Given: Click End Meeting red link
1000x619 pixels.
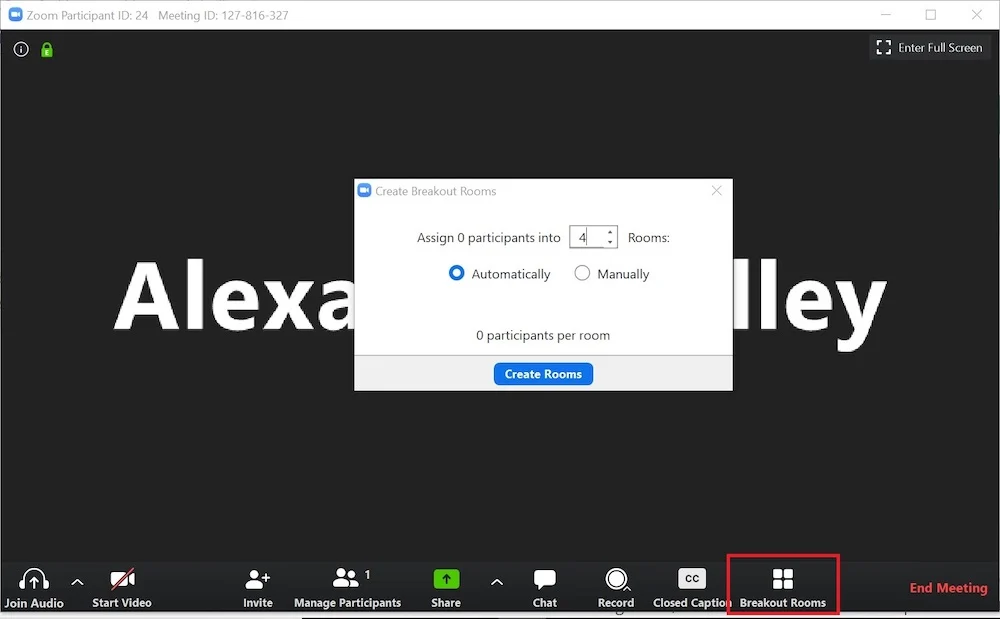Looking at the screenshot, I should [948, 588].
